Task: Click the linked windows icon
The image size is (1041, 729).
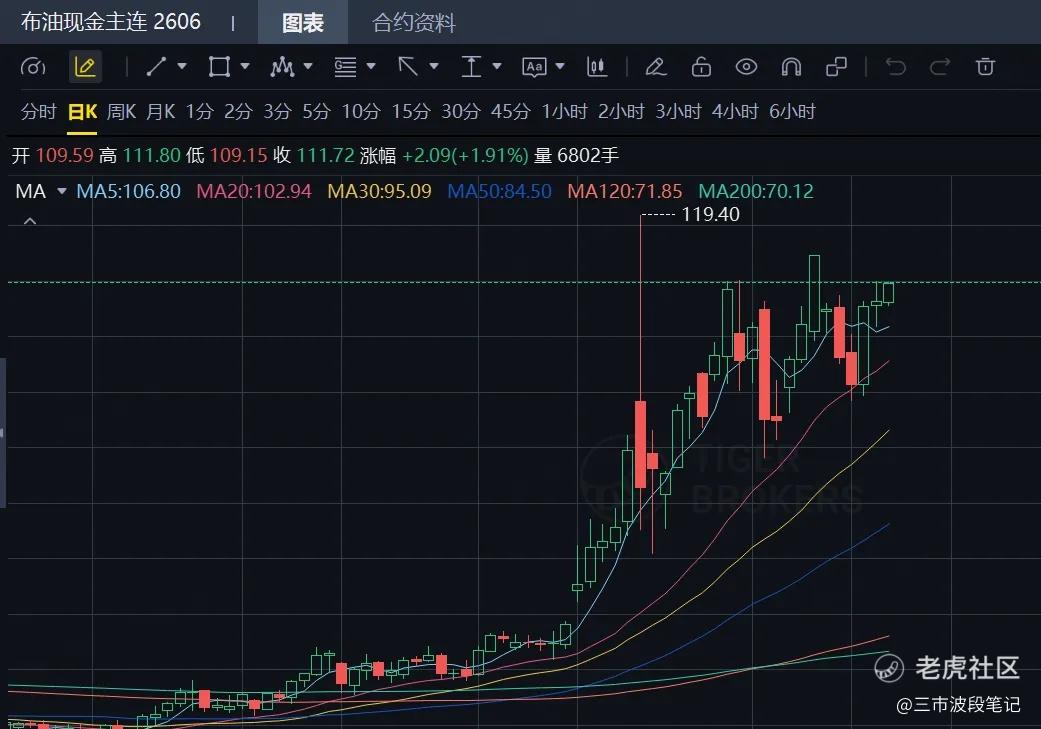Action: click(837, 66)
